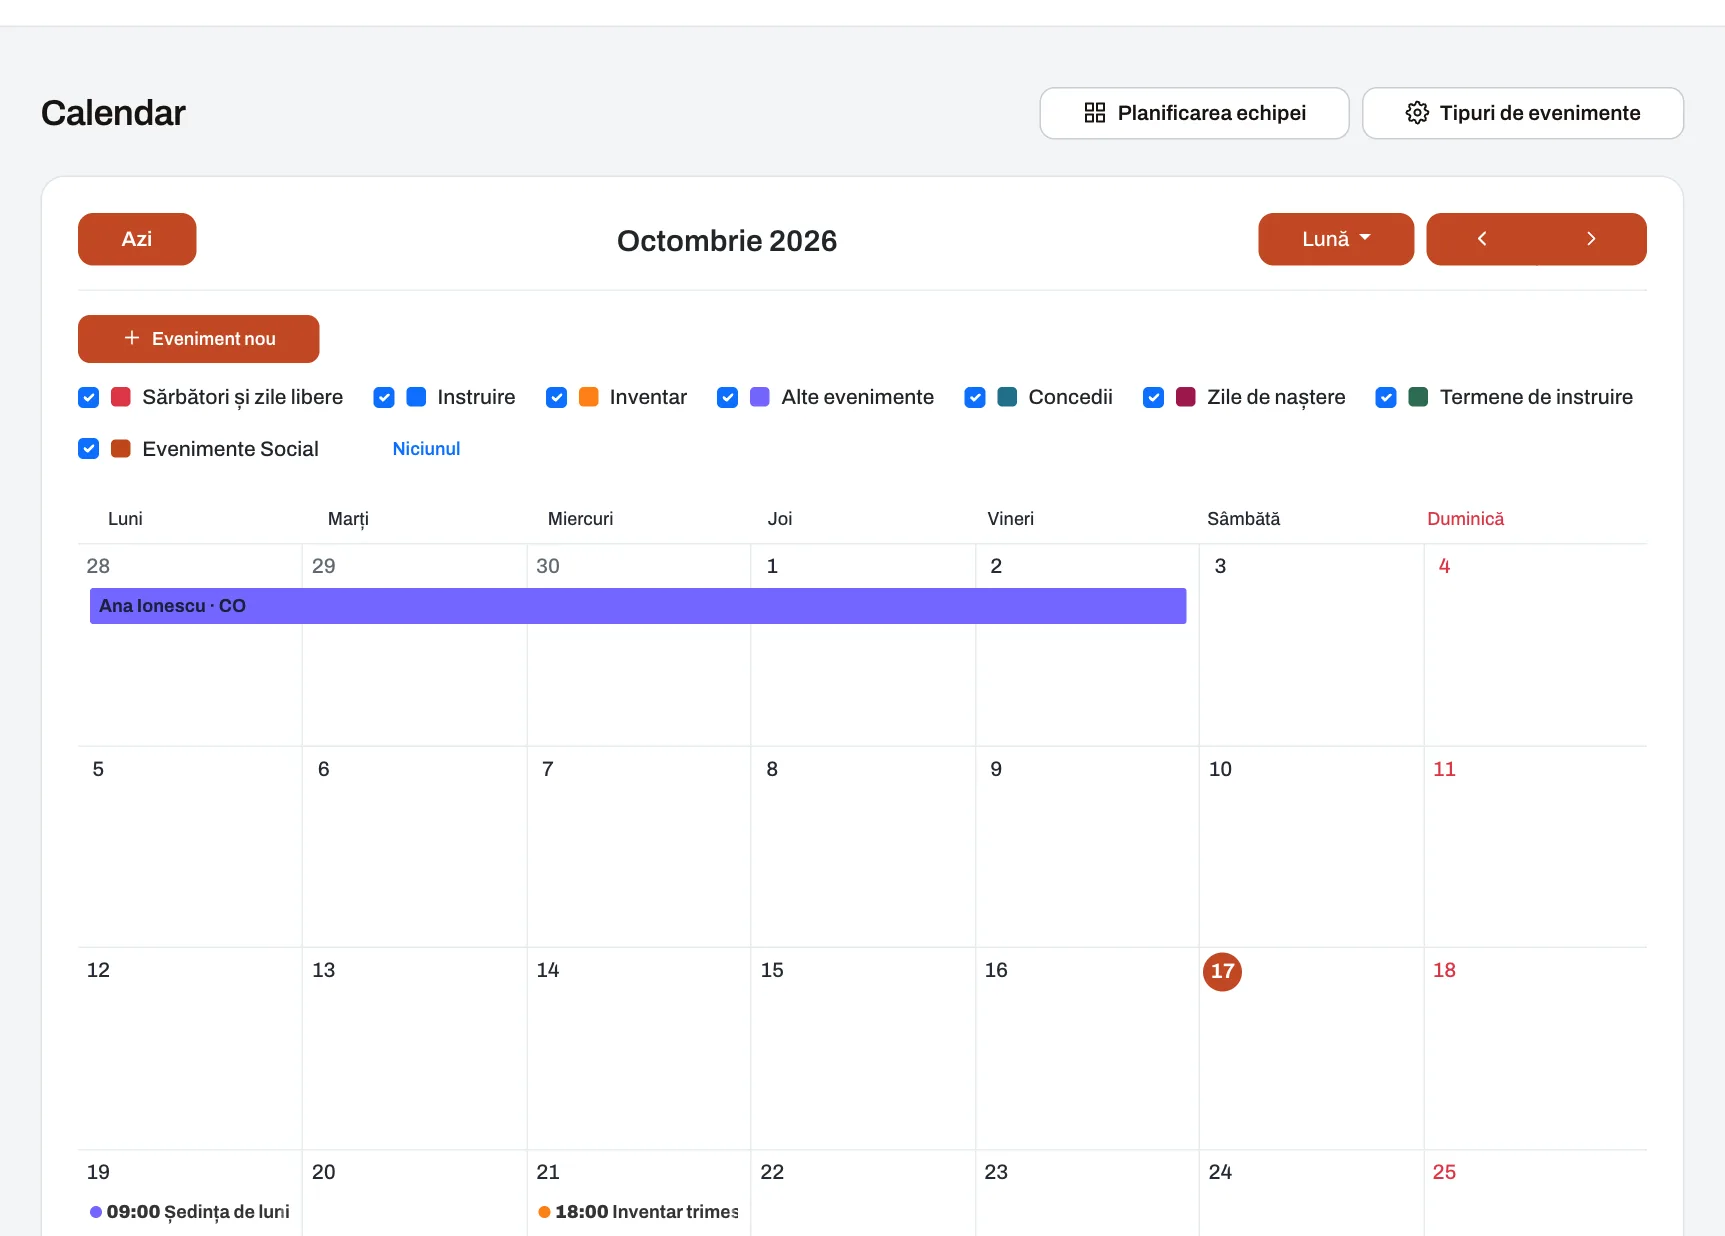Viewport: 1725px width, 1236px height.
Task: Click the gear icon for Tipuri de evenimente
Action: 1417,113
